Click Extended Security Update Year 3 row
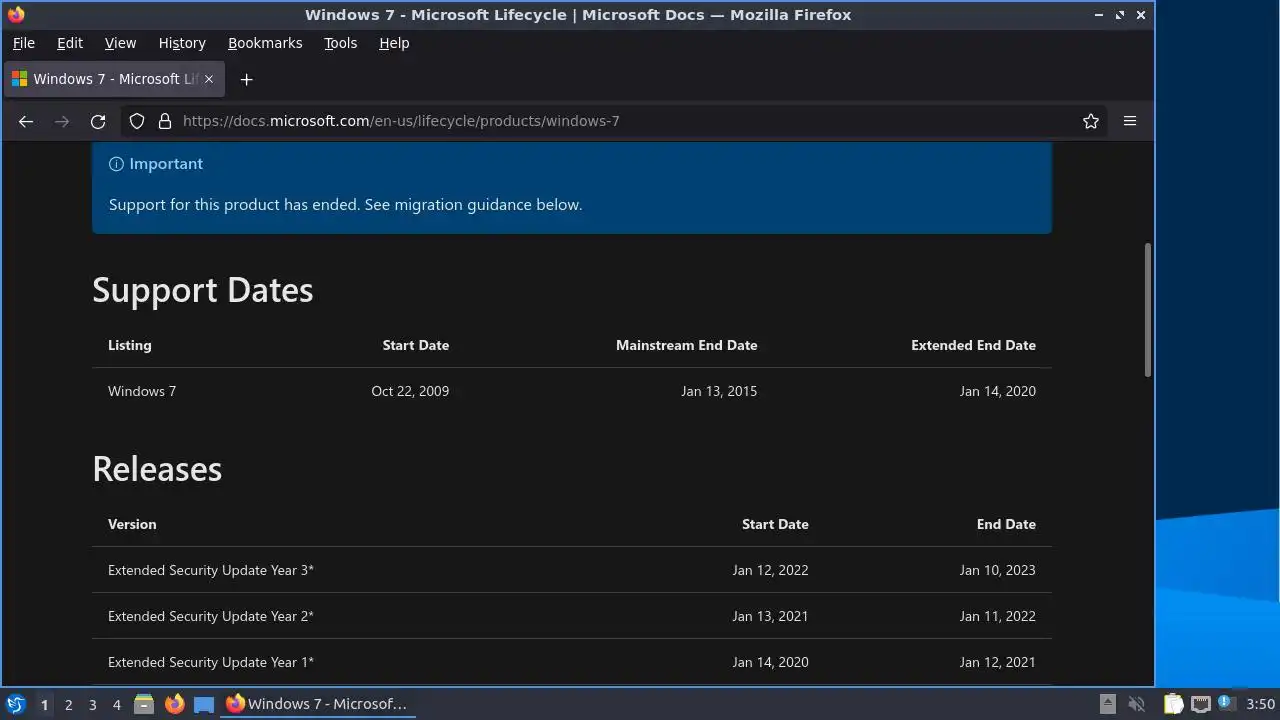Image resolution: width=1280 pixels, height=720 pixels. click(x=572, y=570)
